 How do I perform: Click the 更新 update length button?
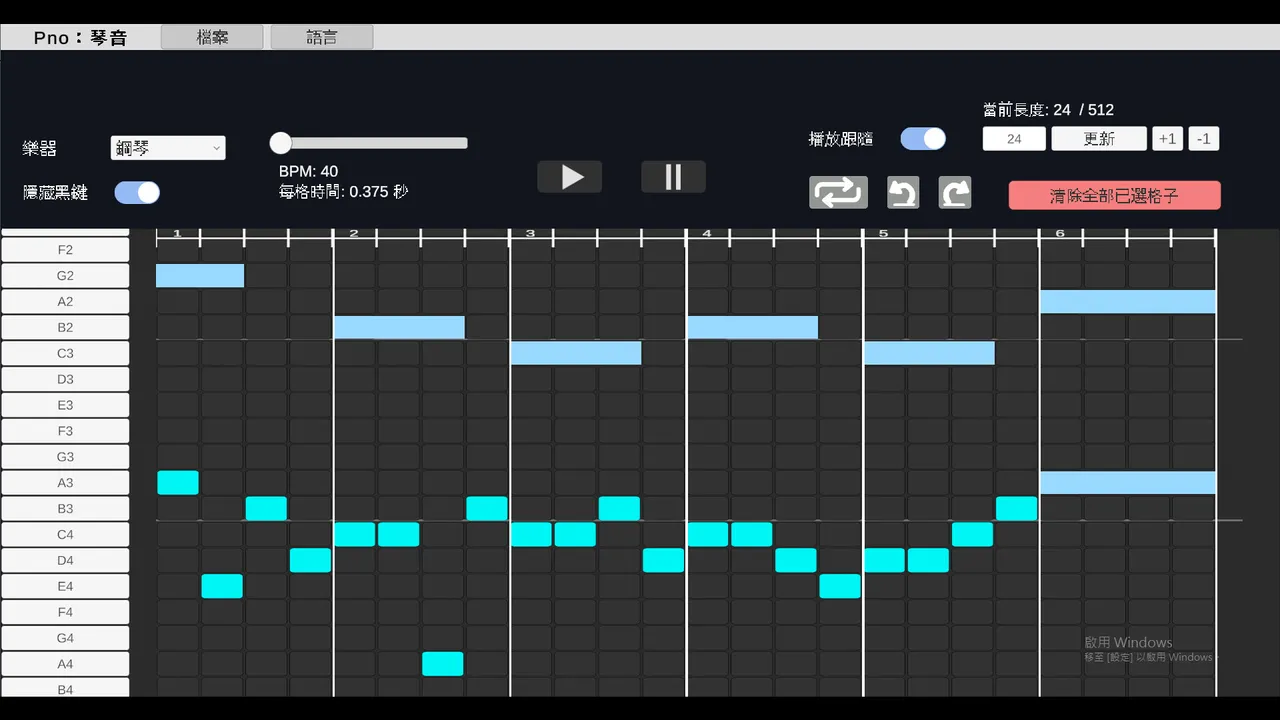1099,139
